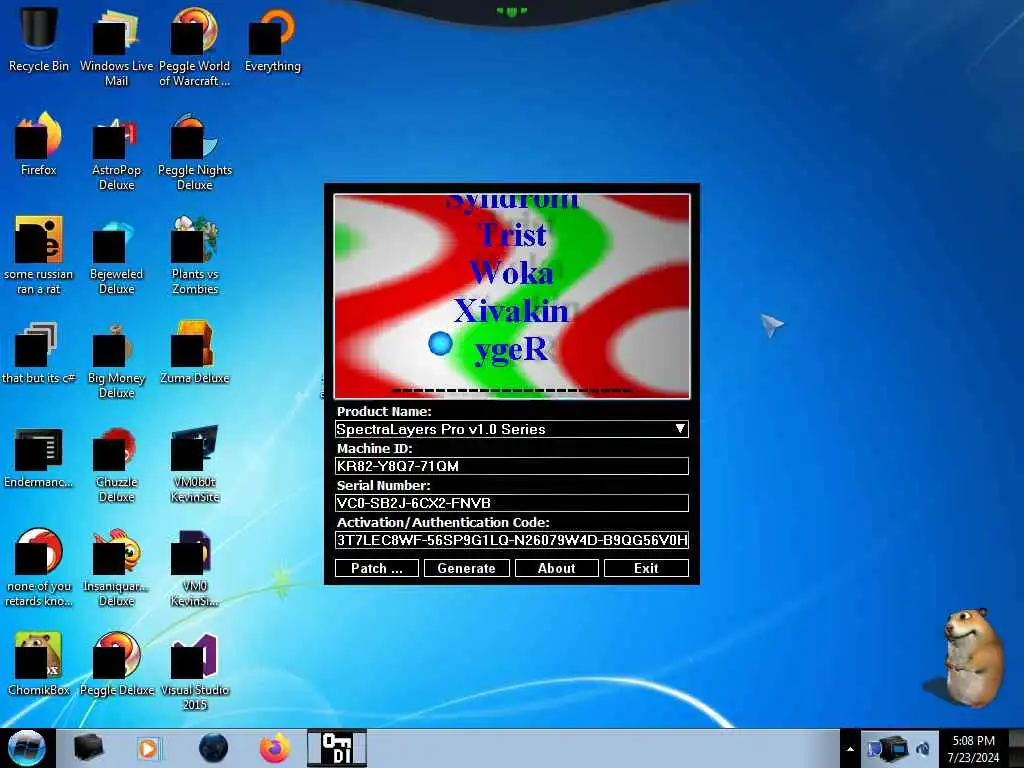This screenshot has height=768, width=1024.
Task: Open Peggle Nights Deluxe icon
Action: [x=195, y=152]
